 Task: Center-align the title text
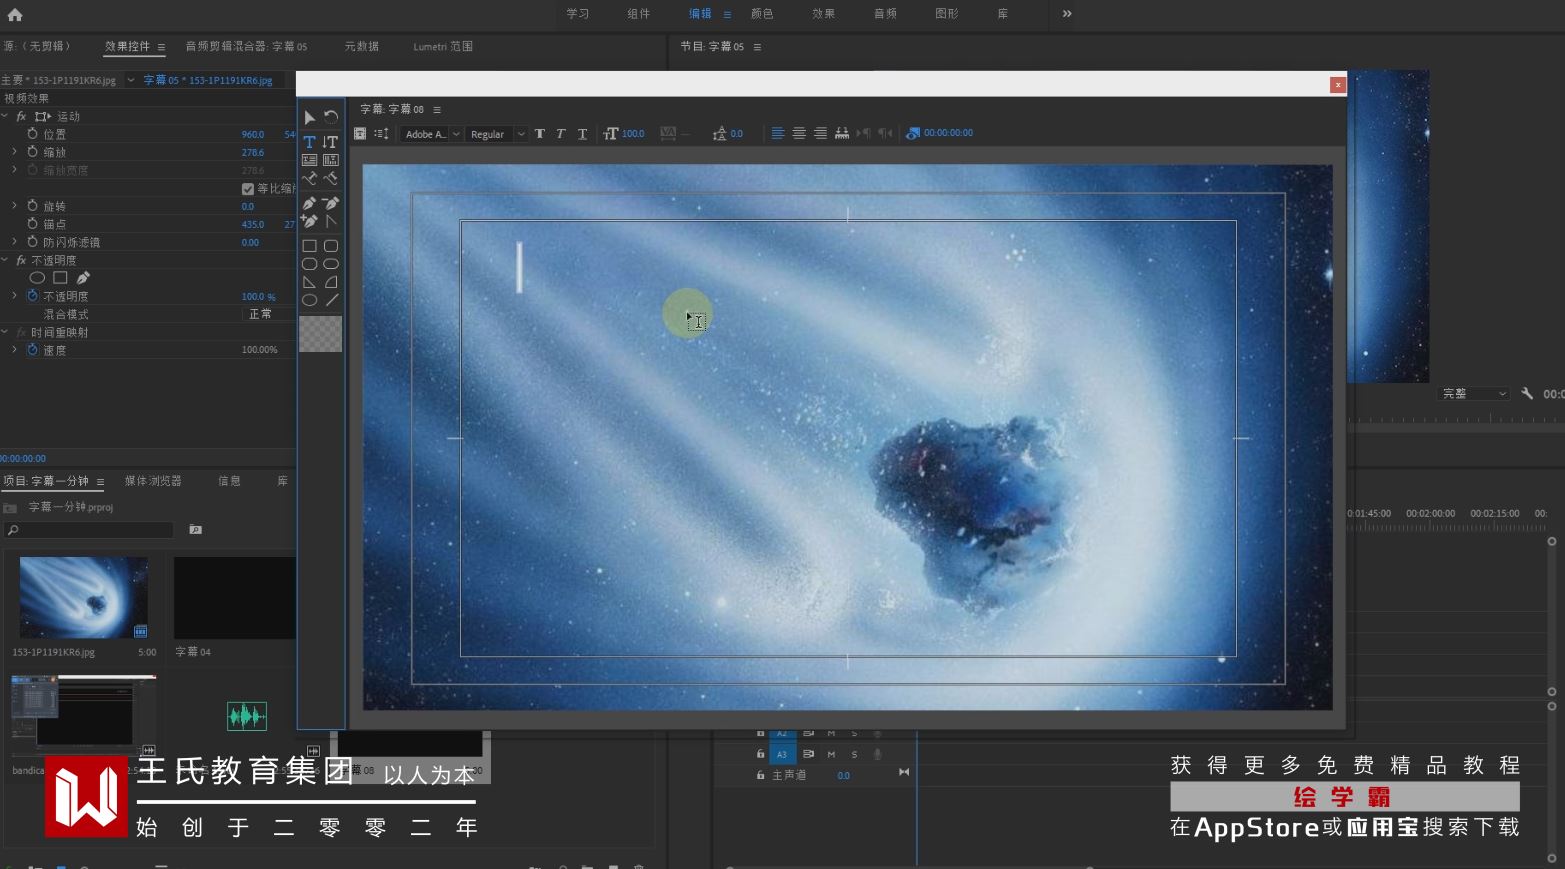pyautogui.click(x=799, y=133)
